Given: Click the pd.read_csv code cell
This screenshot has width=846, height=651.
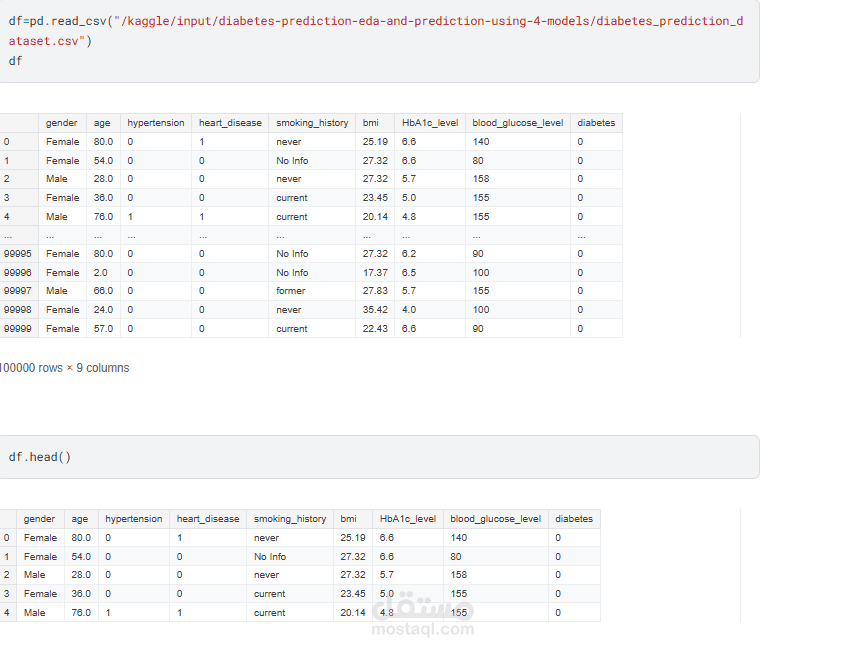Looking at the screenshot, I should (x=378, y=41).
